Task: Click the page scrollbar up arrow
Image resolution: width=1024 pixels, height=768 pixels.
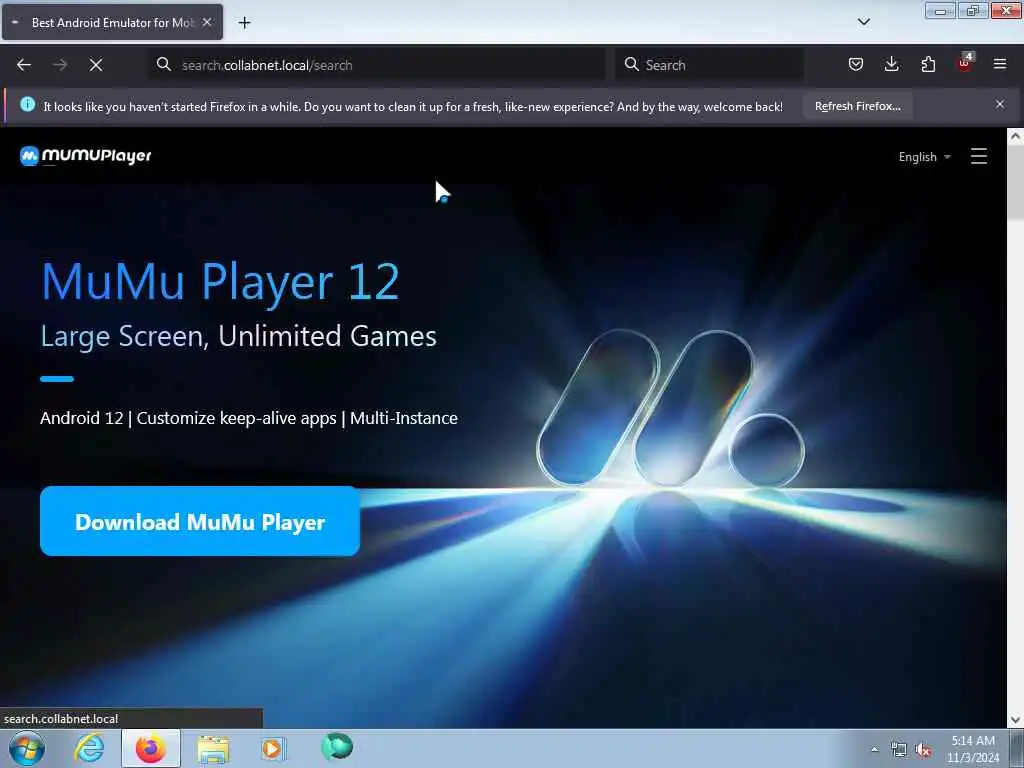Action: tap(1015, 136)
